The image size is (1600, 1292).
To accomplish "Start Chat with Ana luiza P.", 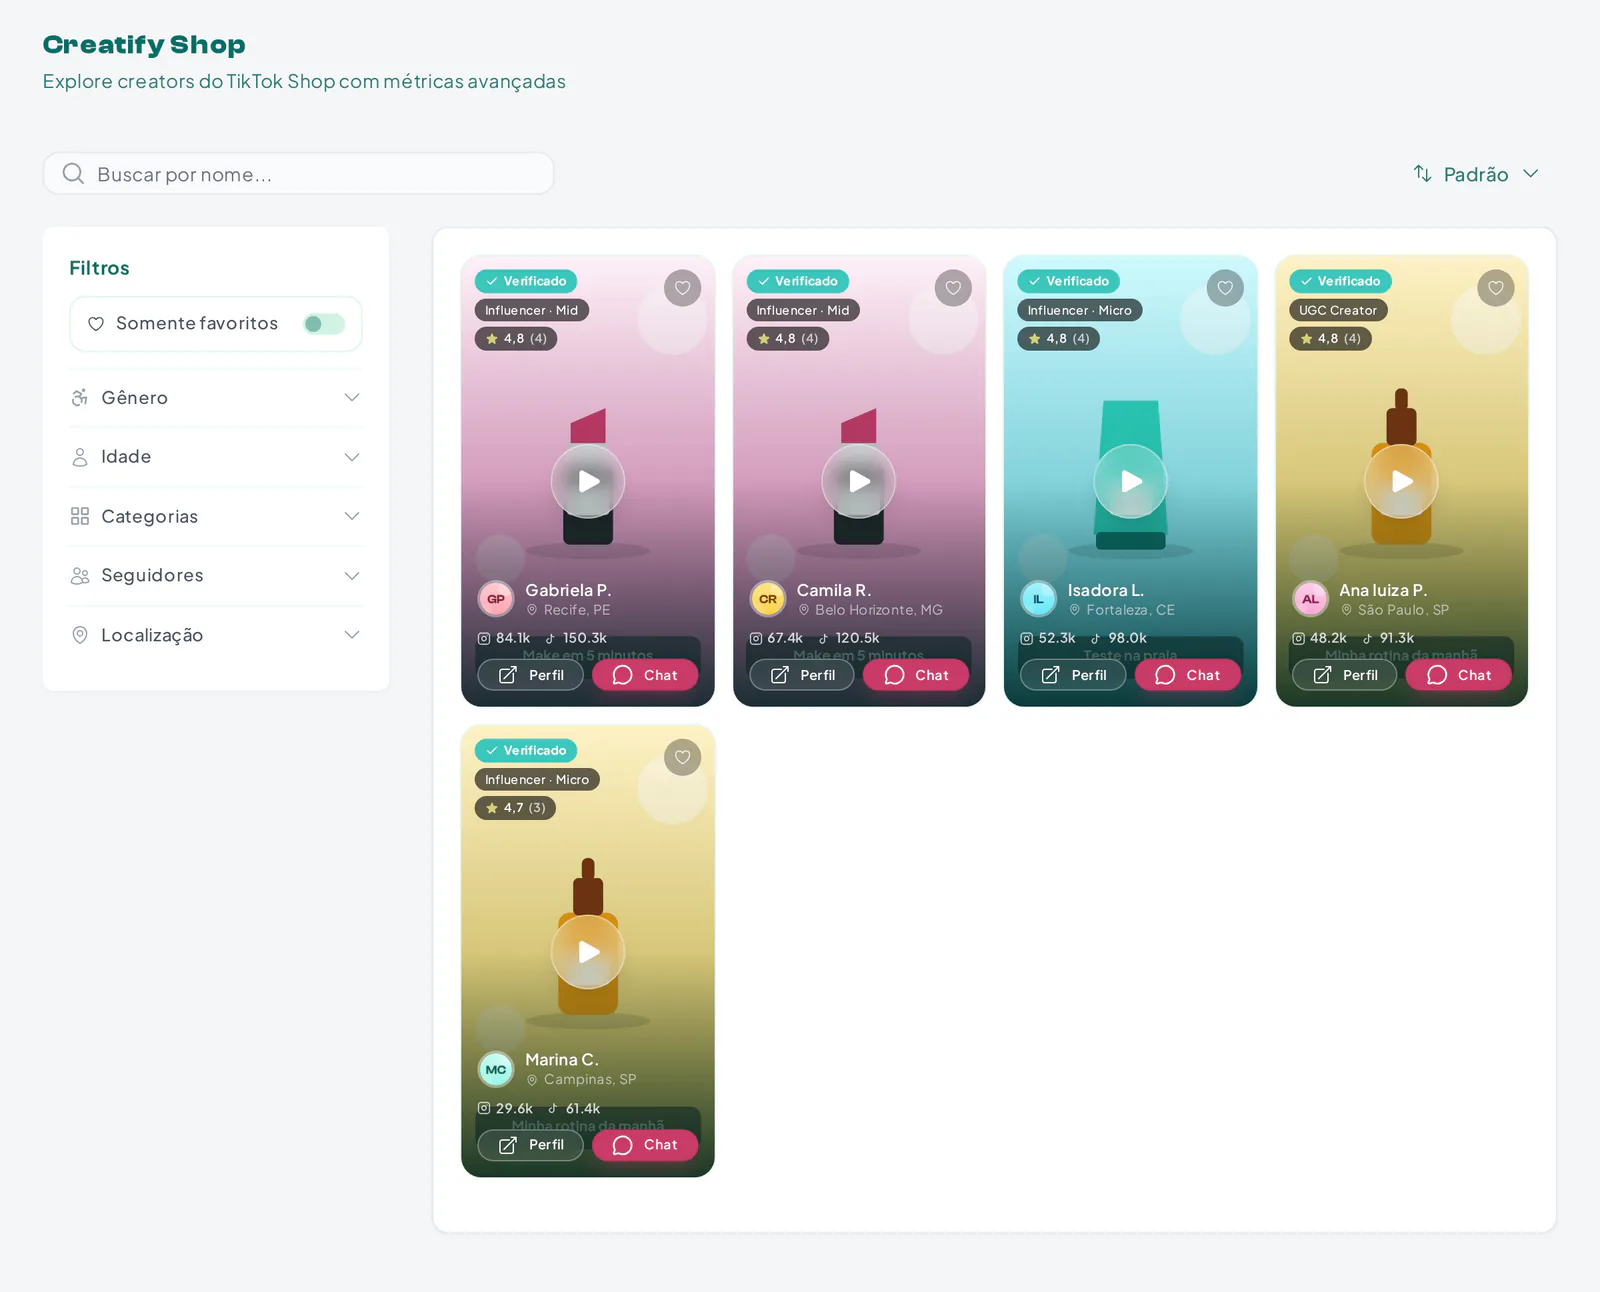I will pos(1459,675).
